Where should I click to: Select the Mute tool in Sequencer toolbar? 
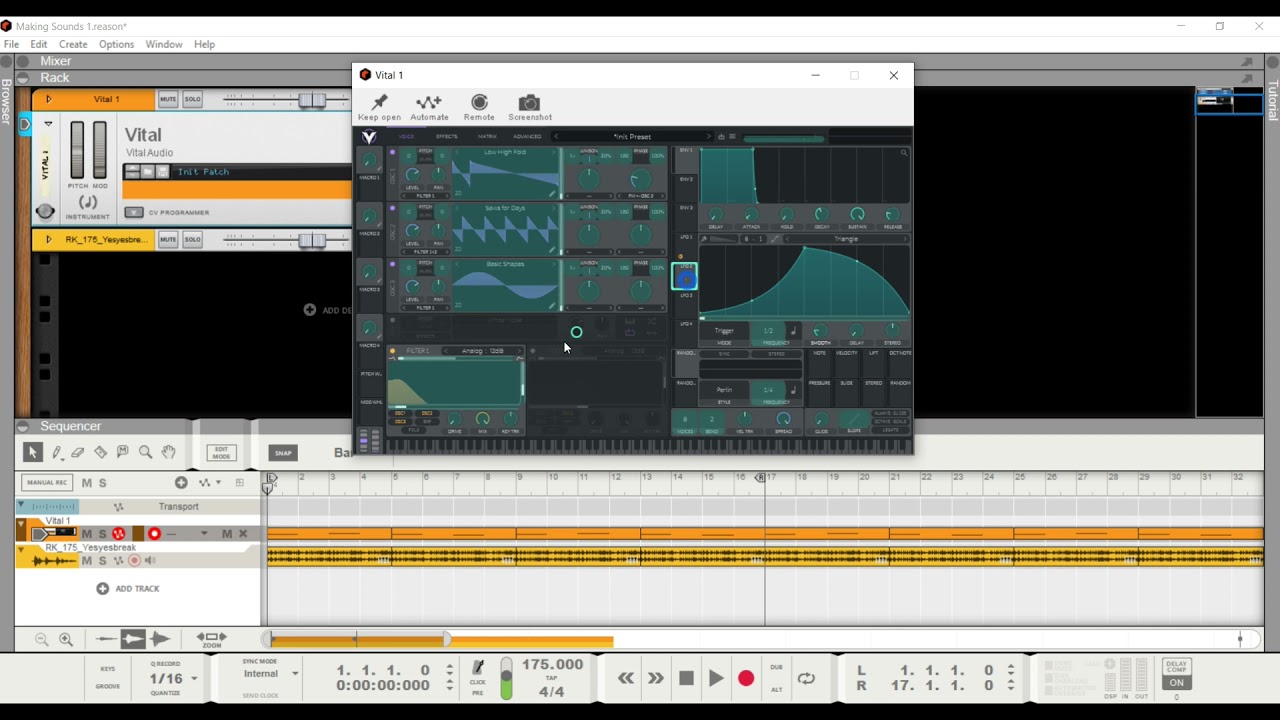click(122, 452)
